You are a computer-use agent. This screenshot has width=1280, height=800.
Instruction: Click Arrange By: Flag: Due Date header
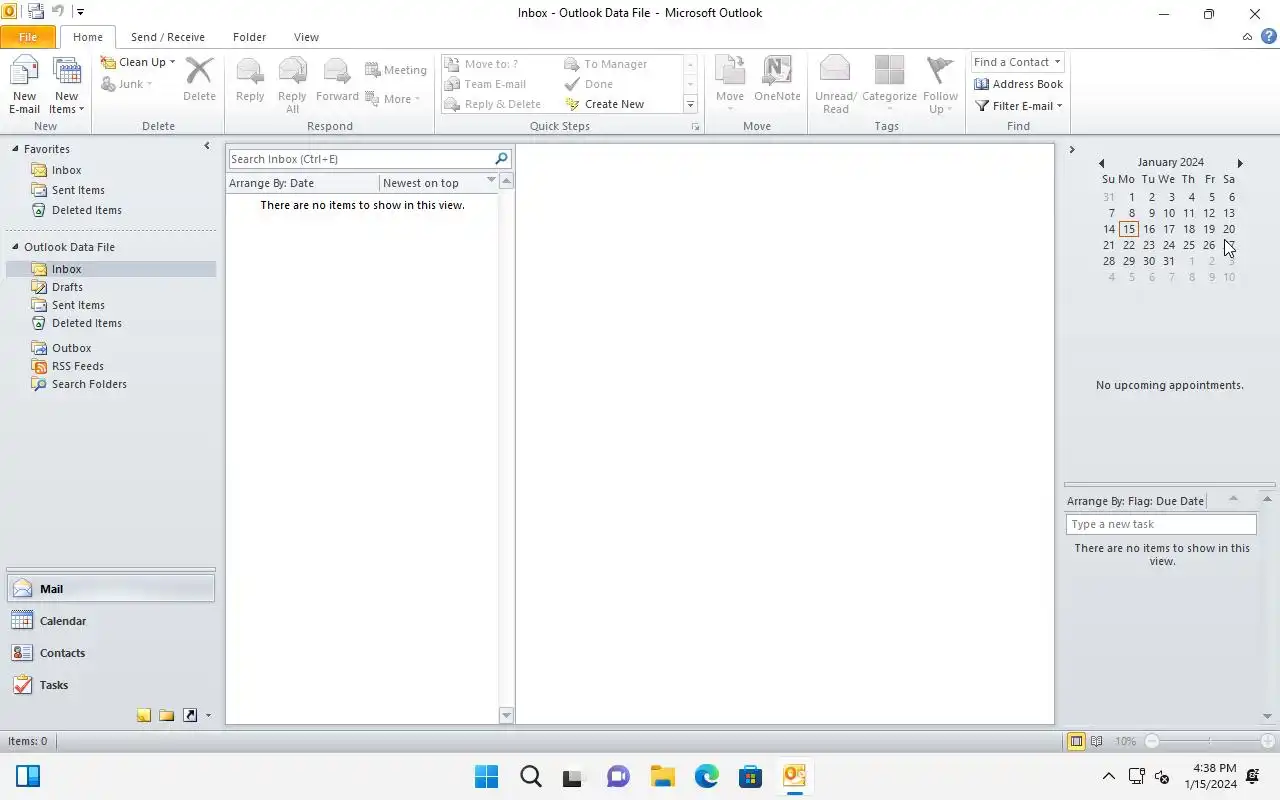(x=1136, y=501)
